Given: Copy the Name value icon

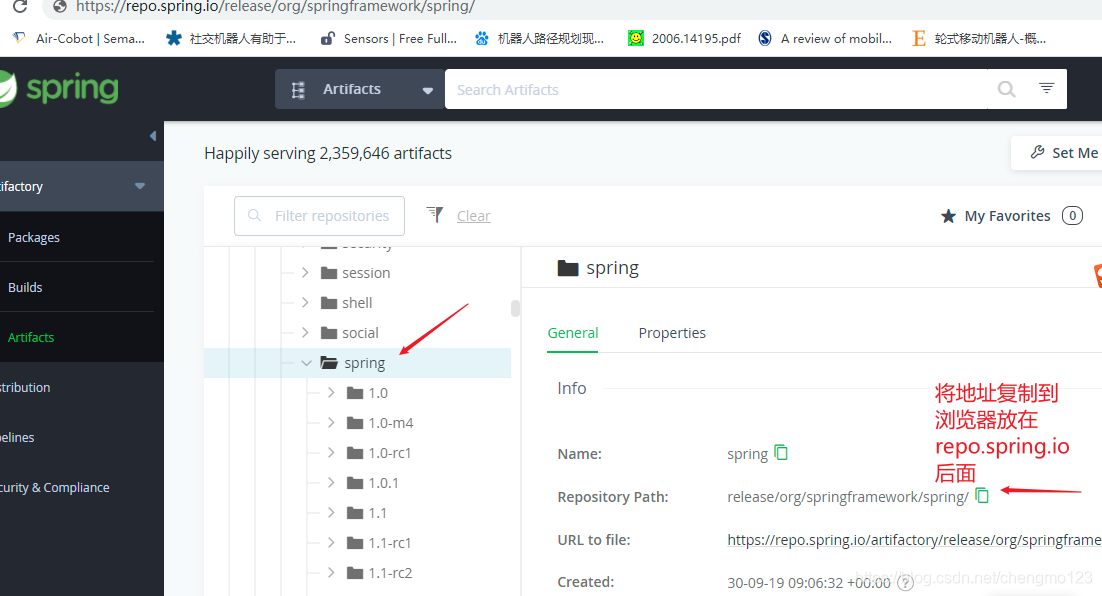Looking at the screenshot, I should coord(781,453).
